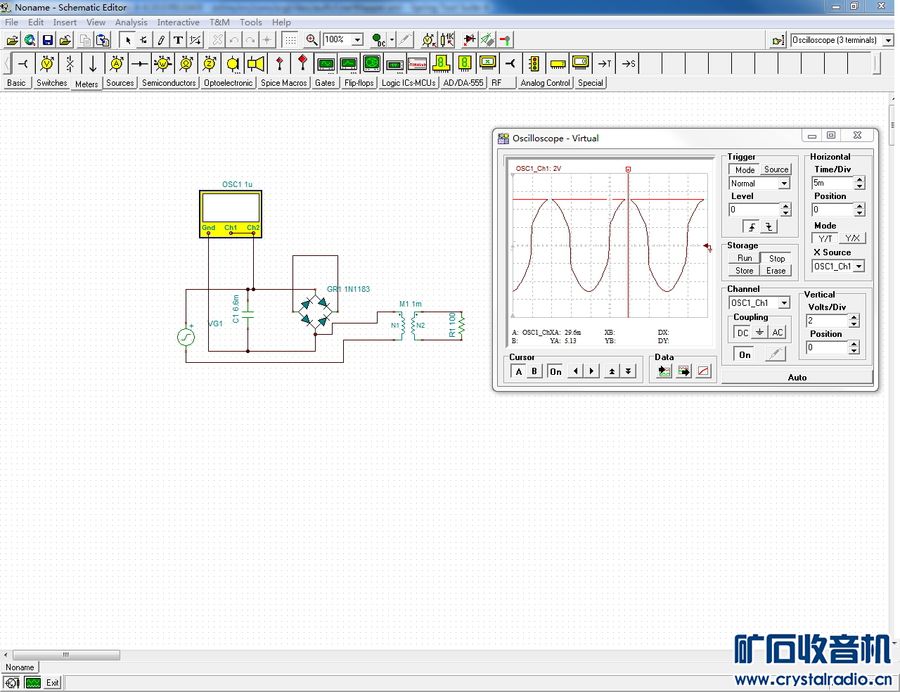This screenshot has width=900, height=692.
Task: Click the zoom magnifier icon
Action: pos(312,40)
